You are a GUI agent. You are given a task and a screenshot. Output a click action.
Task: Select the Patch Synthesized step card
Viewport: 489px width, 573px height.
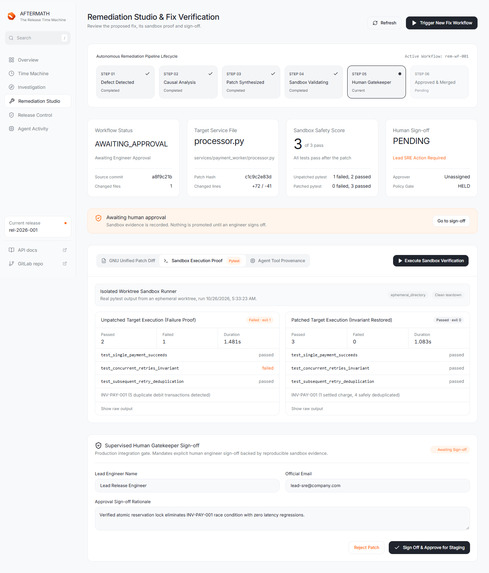[251, 82]
